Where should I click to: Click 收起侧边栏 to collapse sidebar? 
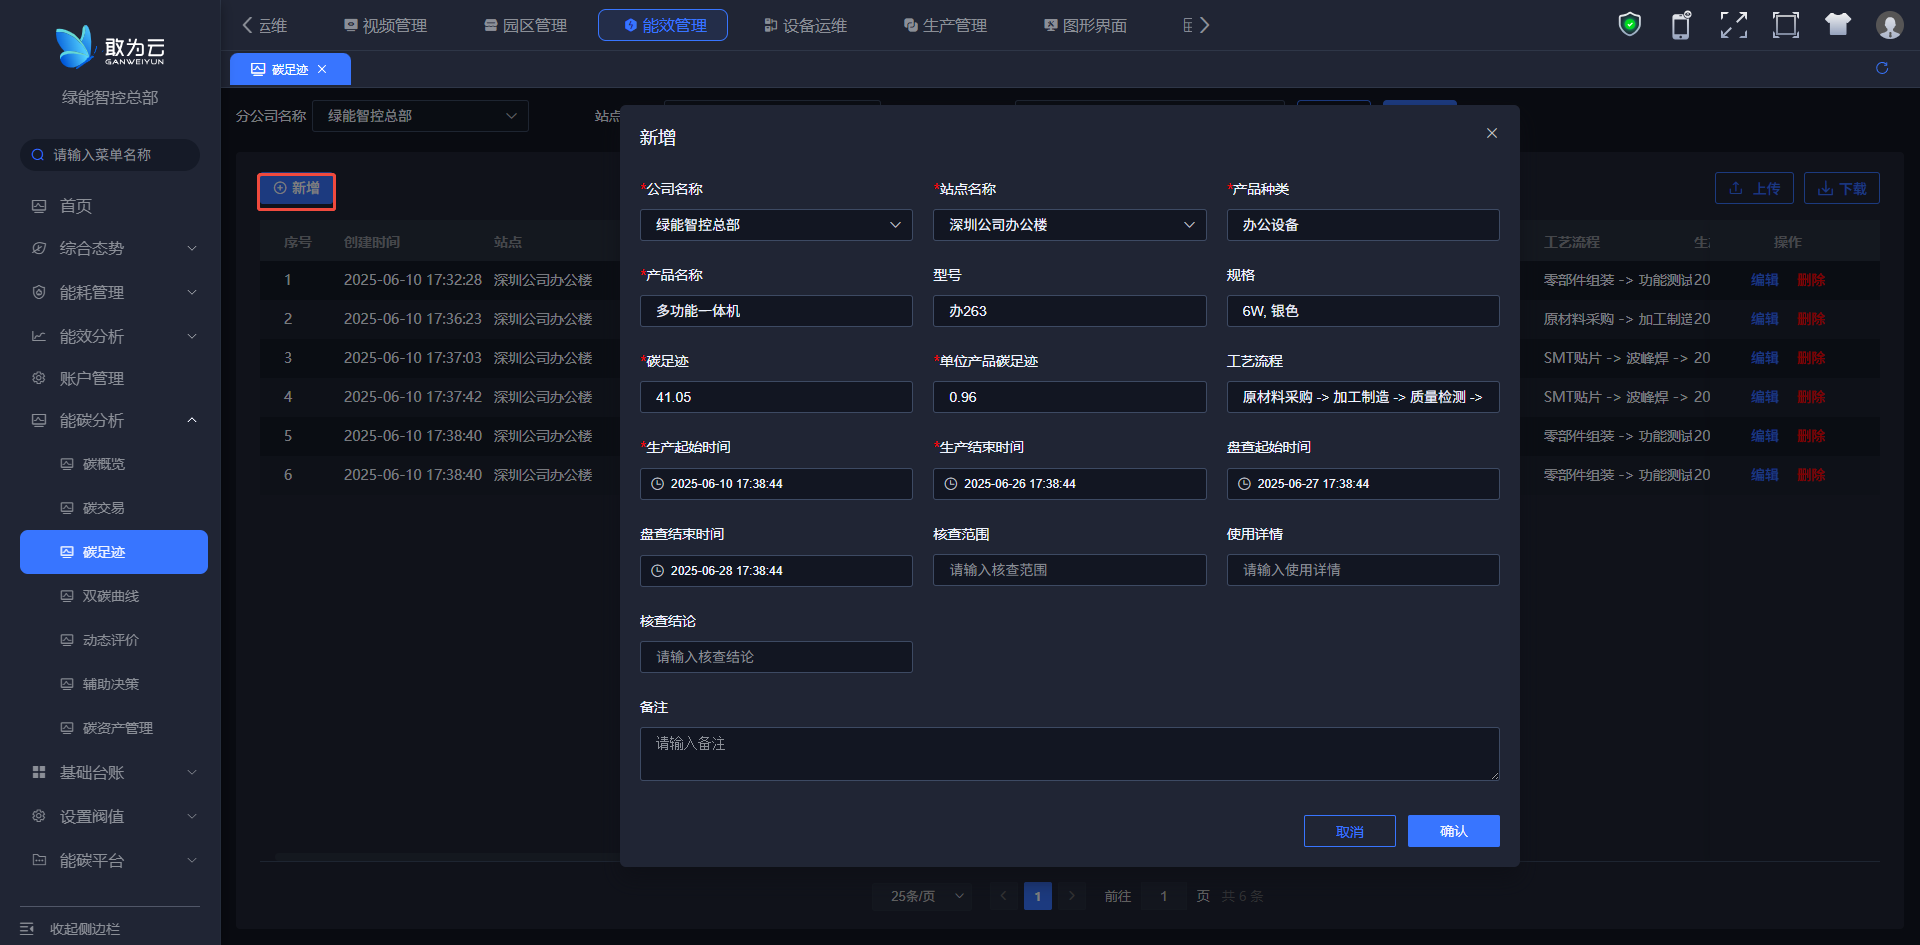click(x=84, y=929)
